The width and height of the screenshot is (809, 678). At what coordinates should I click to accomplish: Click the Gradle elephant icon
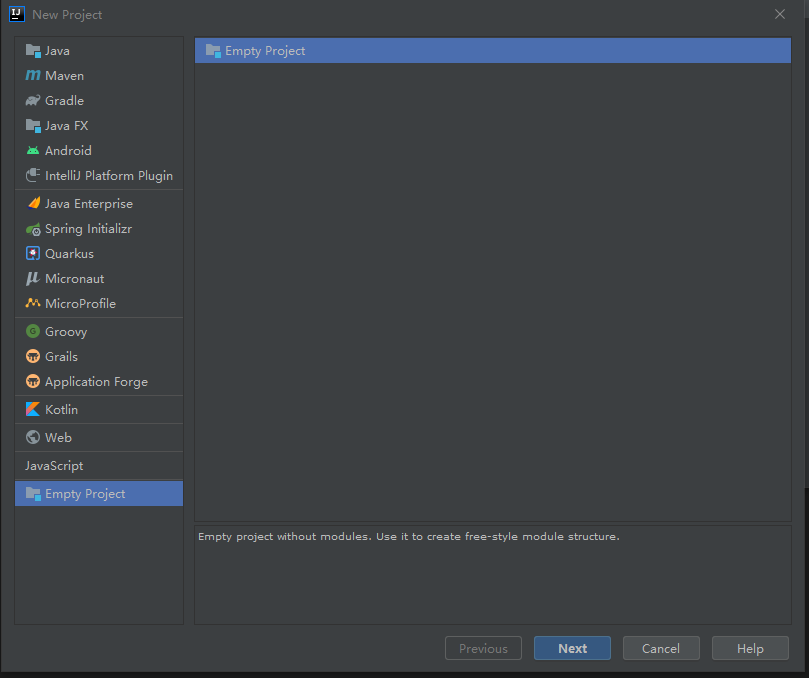(33, 101)
